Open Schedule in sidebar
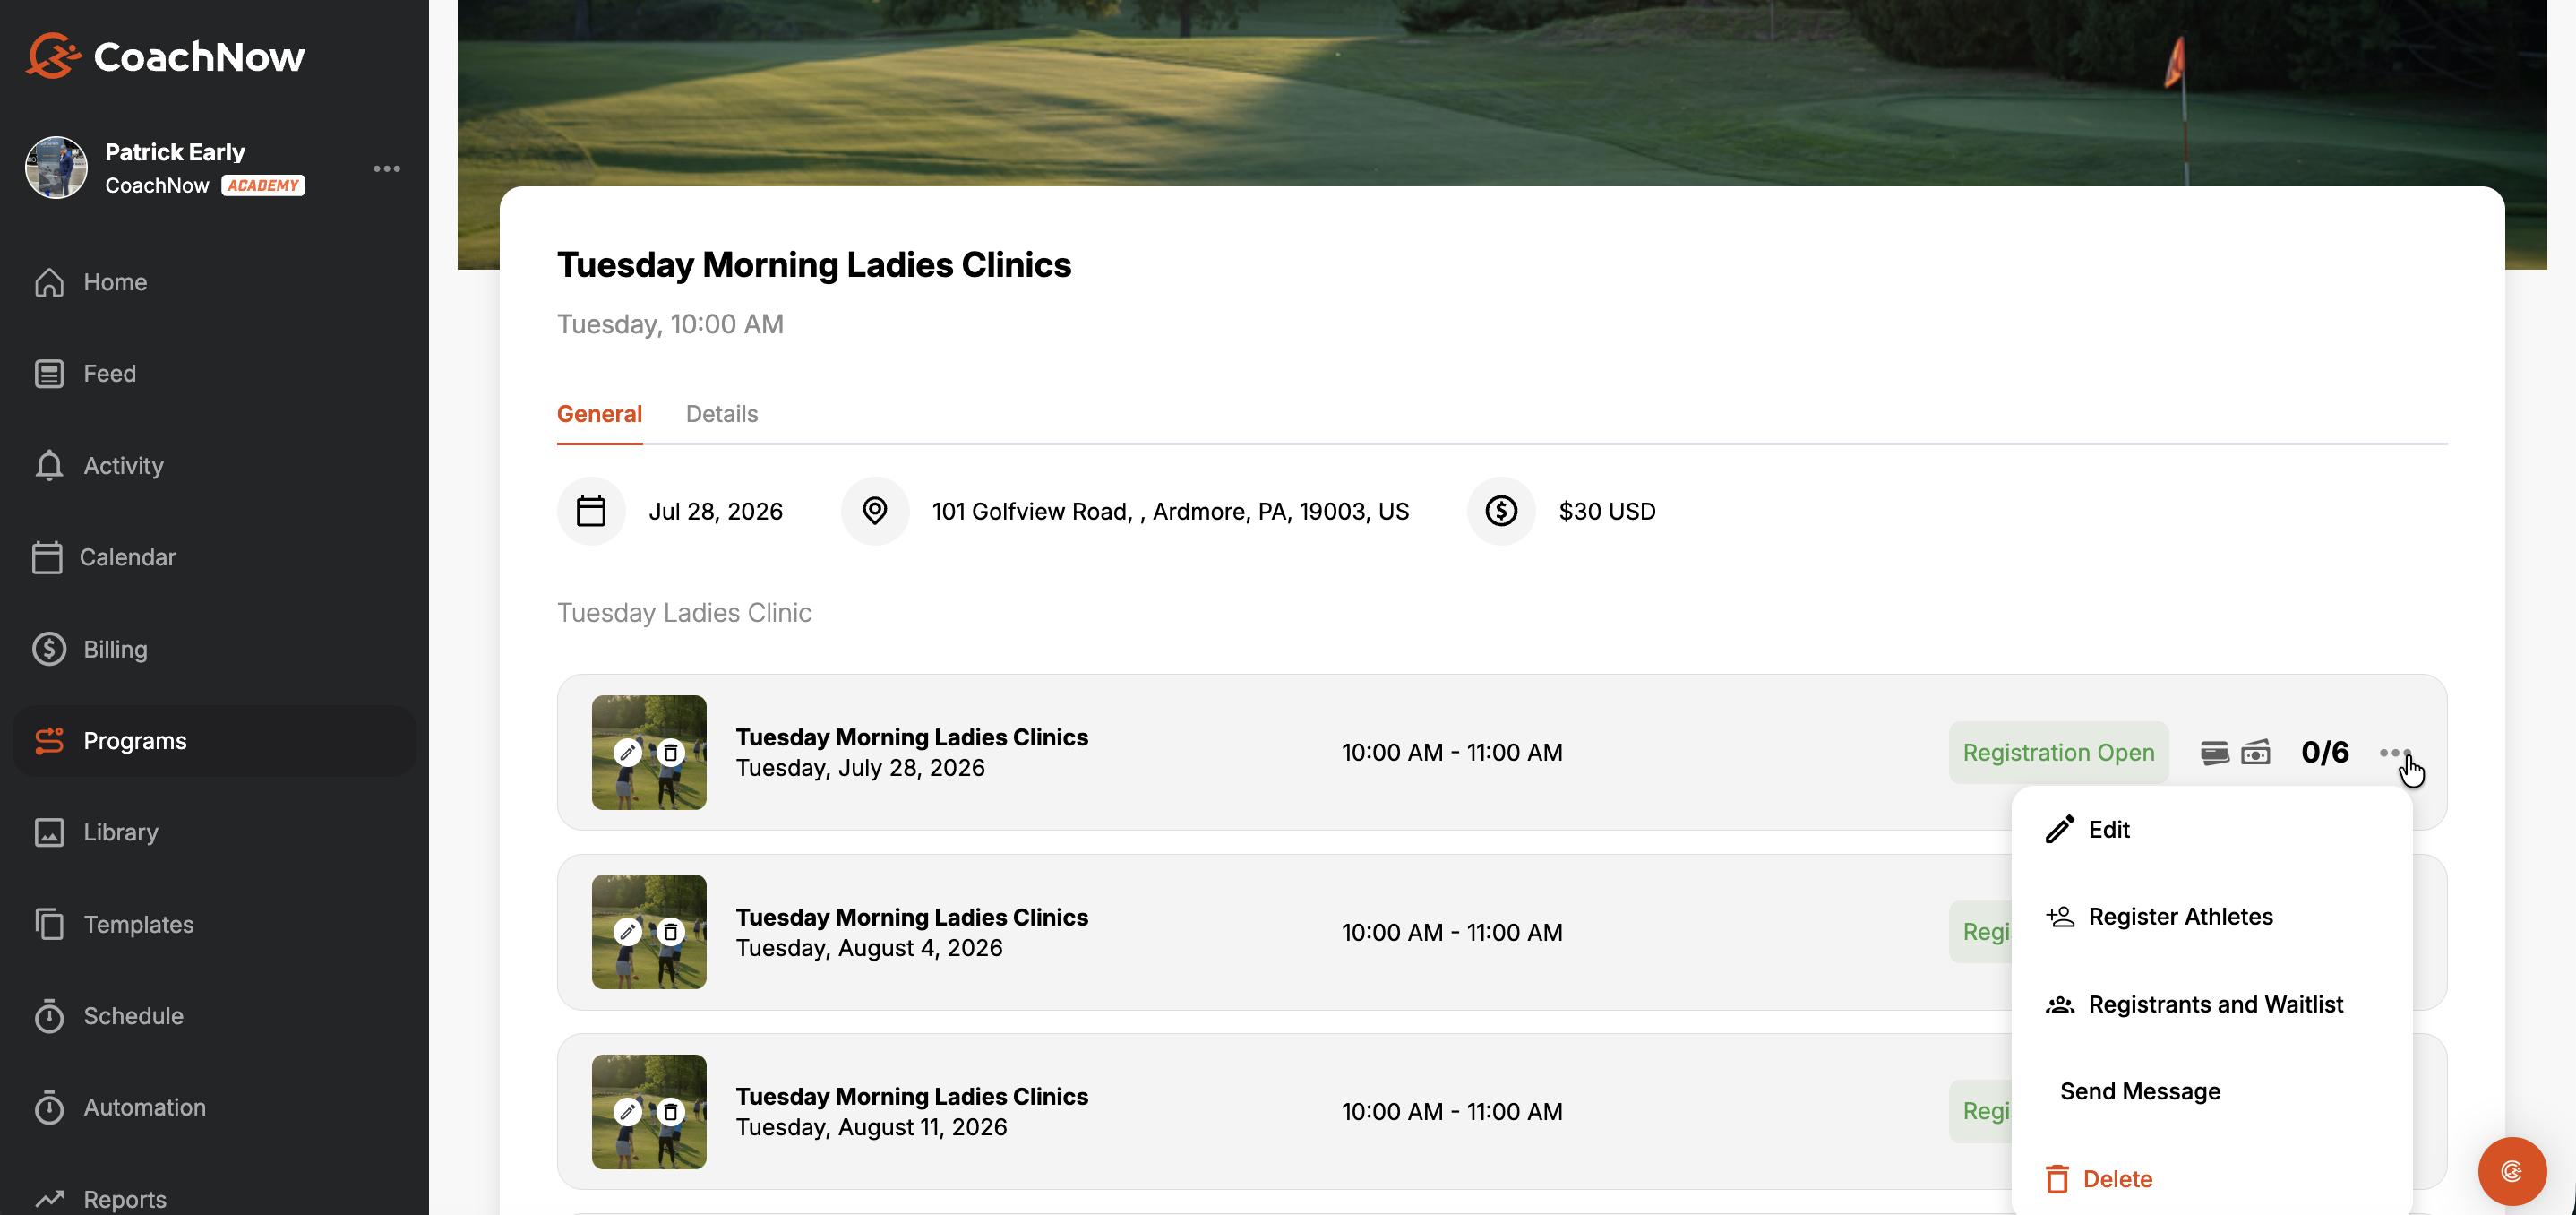The height and width of the screenshot is (1215, 2576). 134,1015
